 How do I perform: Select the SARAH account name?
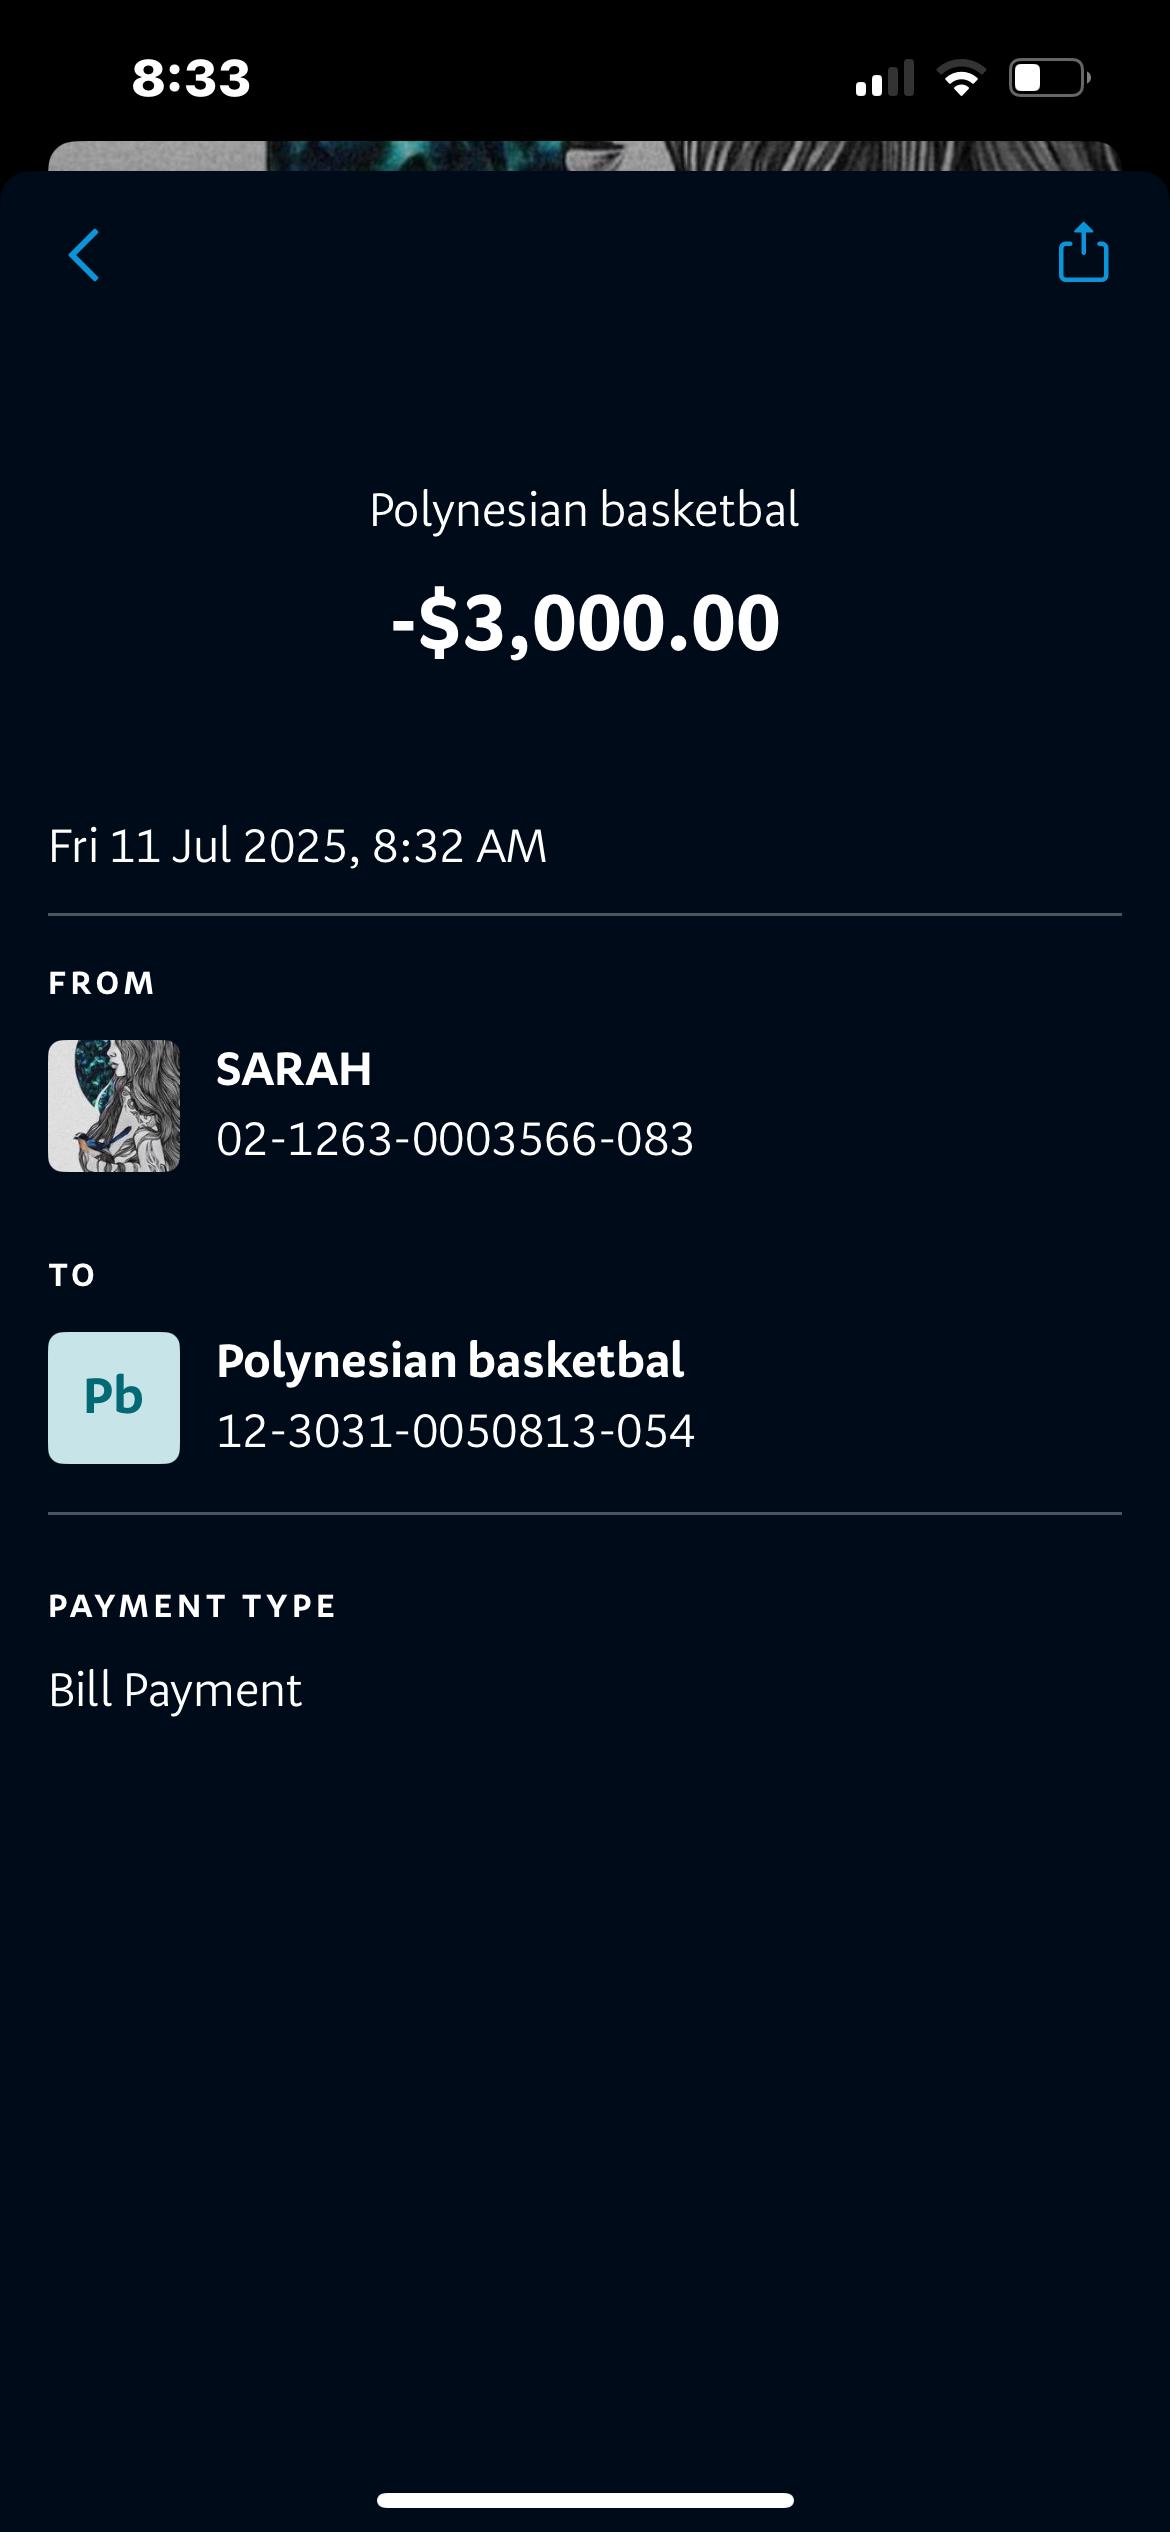[x=294, y=1069]
